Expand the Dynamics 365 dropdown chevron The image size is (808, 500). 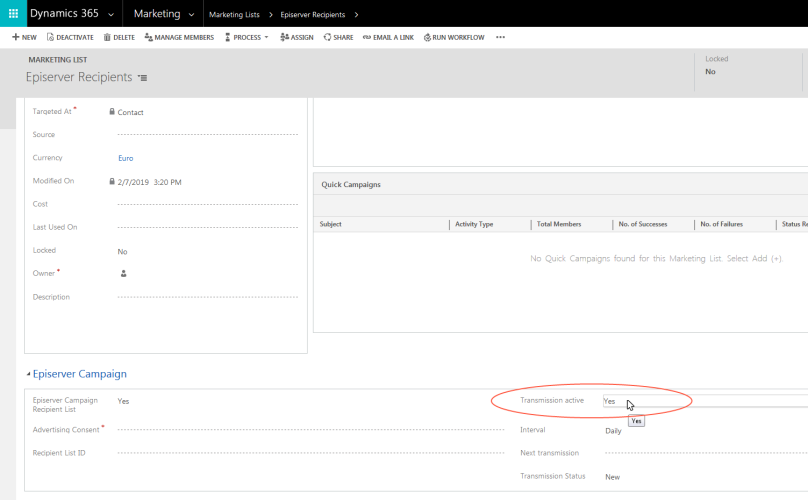click(111, 14)
